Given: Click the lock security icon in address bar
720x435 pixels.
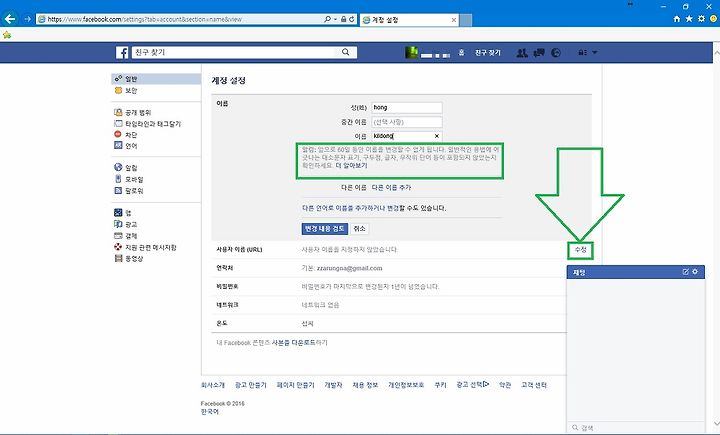Looking at the screenshot, I should click(343, 19).
